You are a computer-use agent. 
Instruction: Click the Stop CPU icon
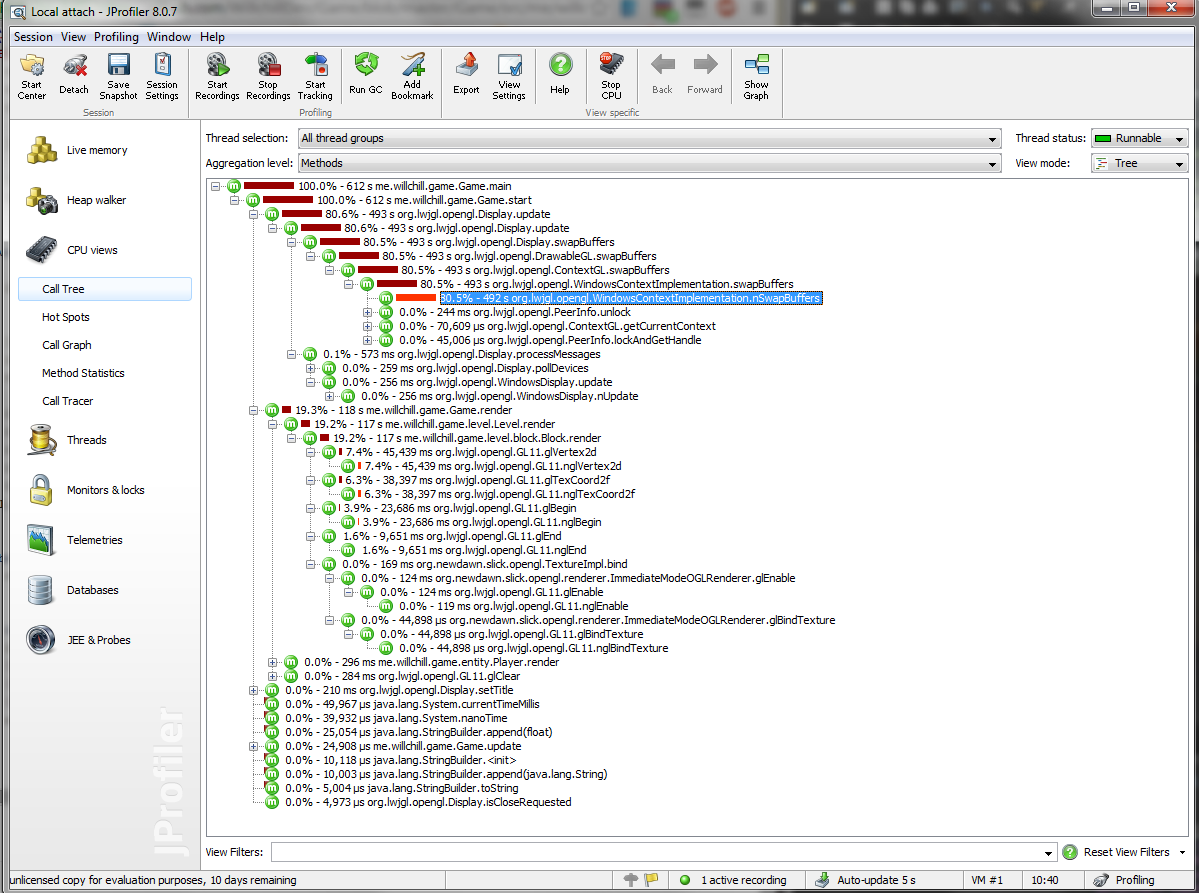coord(611,76)
